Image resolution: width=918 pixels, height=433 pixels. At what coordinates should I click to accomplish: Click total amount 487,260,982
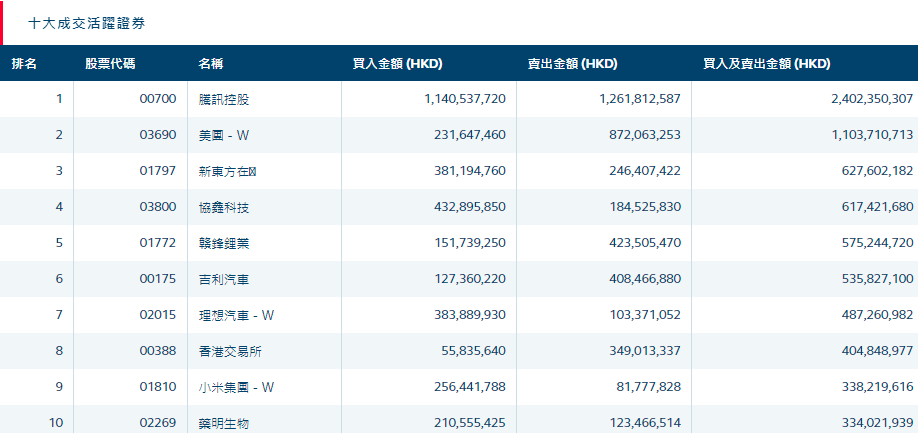pyautogui.click(x=877, y=315)
